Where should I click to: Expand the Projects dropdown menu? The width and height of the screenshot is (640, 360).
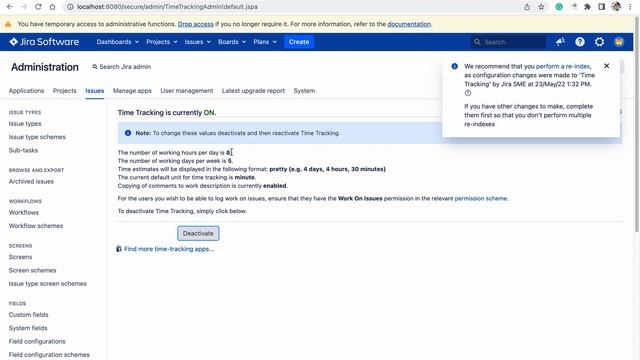162,42
